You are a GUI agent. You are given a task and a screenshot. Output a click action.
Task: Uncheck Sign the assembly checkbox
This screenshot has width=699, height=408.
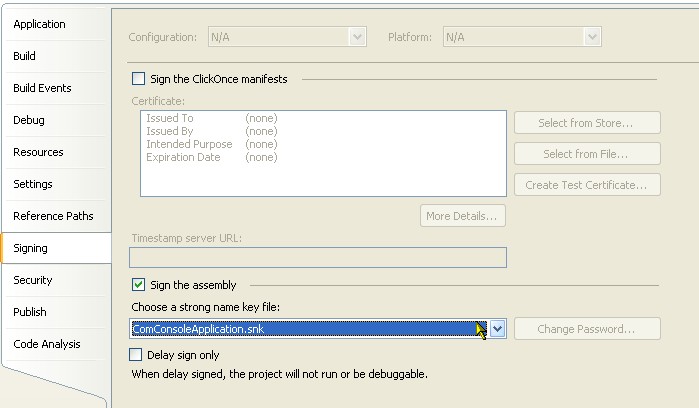138,284
